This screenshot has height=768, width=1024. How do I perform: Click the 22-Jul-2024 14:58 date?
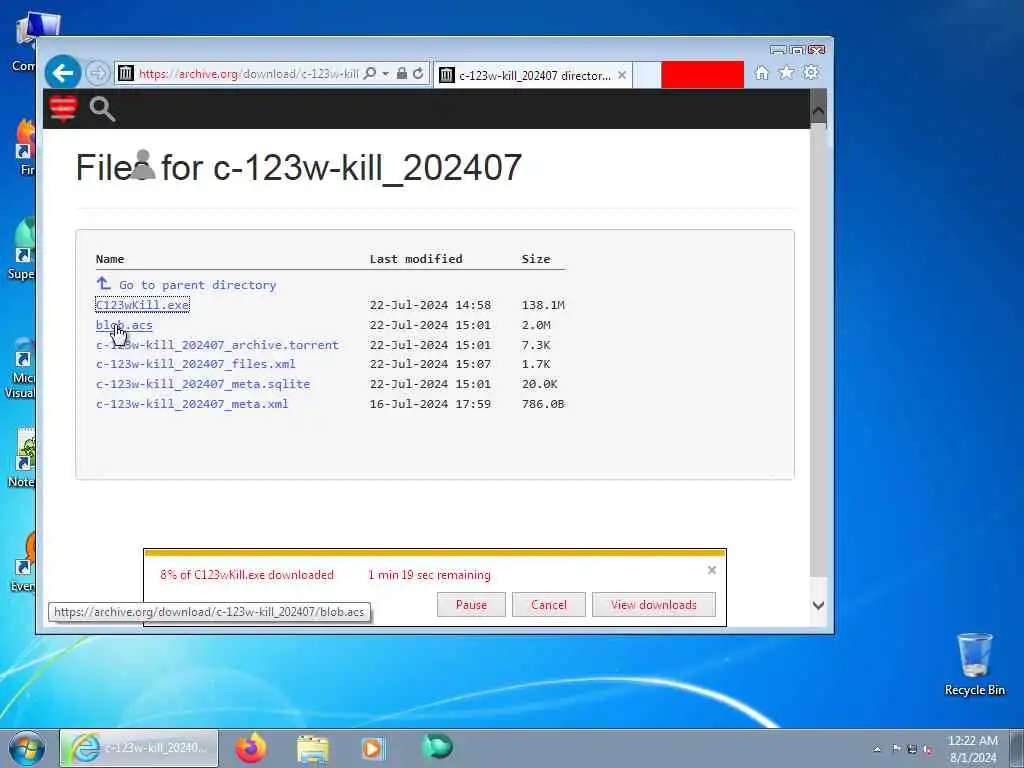(x=430, y=304)
